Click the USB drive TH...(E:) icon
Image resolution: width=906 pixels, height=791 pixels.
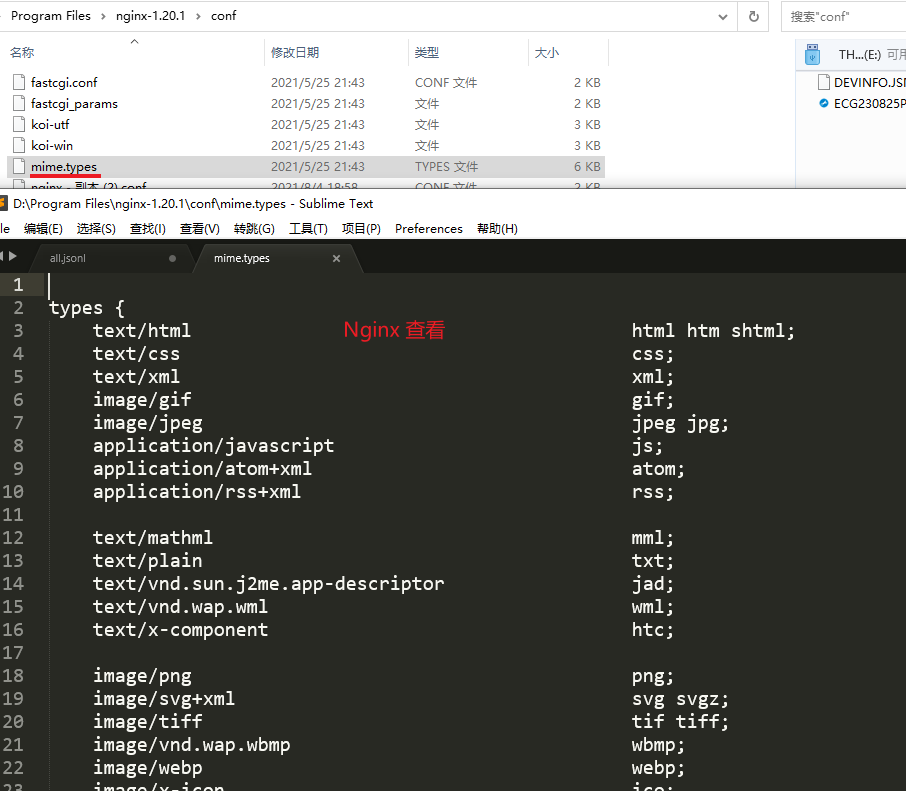(x=812, y=54)
